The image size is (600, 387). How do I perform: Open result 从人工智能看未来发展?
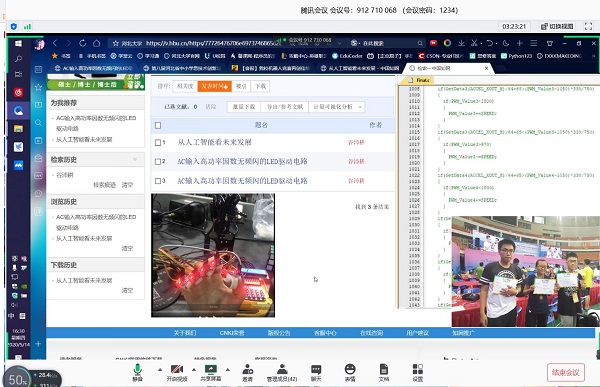pos(214,142)
